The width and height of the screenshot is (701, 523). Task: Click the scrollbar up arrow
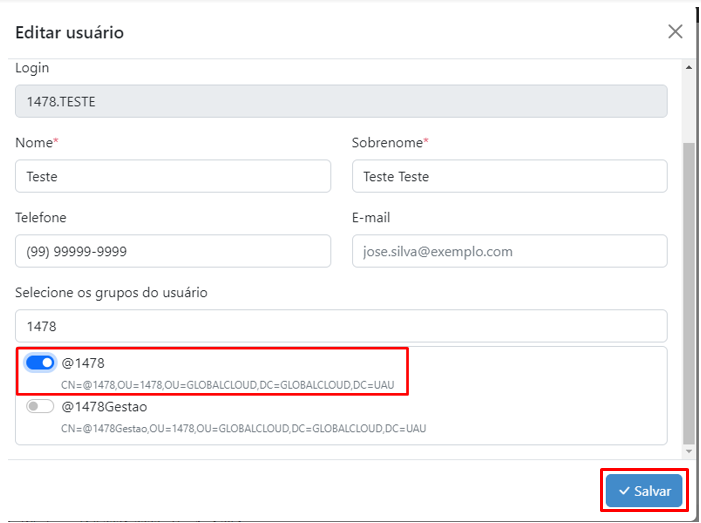tap(689, 67)
